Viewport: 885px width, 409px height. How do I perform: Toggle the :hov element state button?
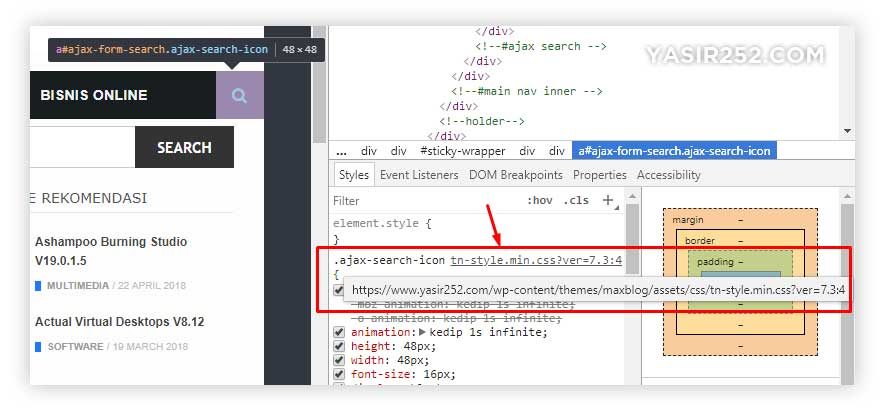coord(540,200)
